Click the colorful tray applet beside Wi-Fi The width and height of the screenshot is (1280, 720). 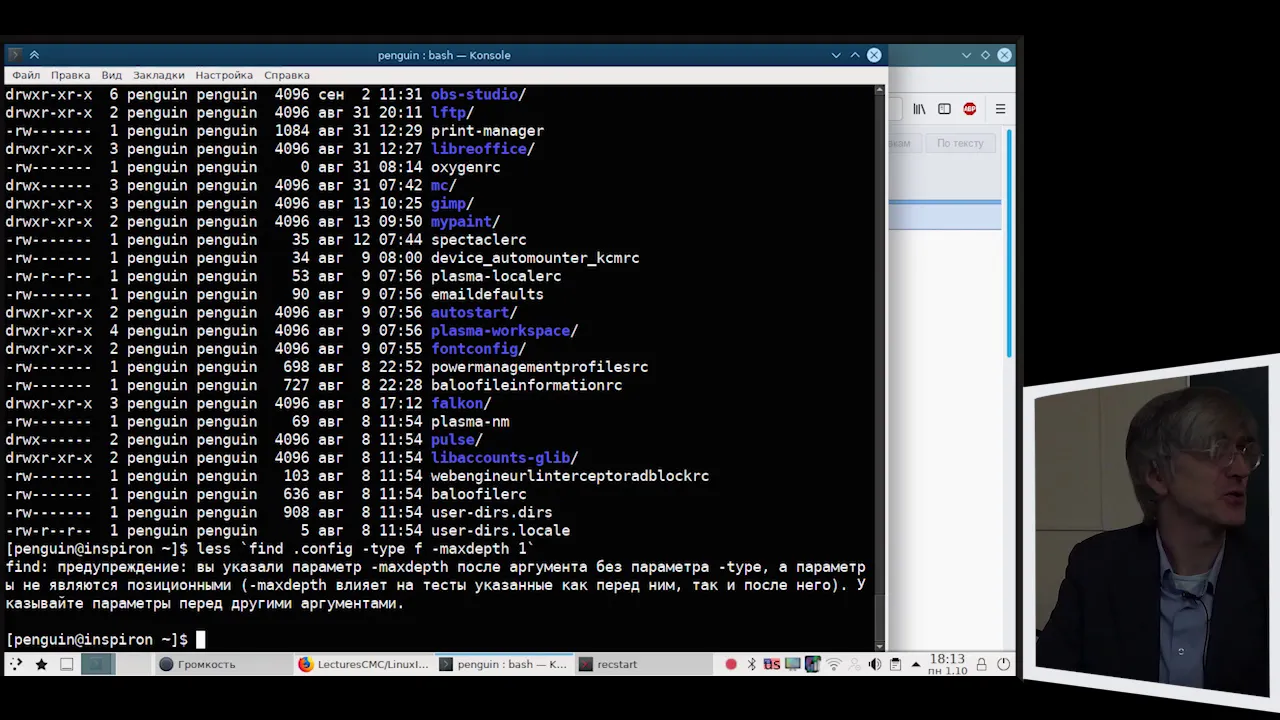coord(813,664)
